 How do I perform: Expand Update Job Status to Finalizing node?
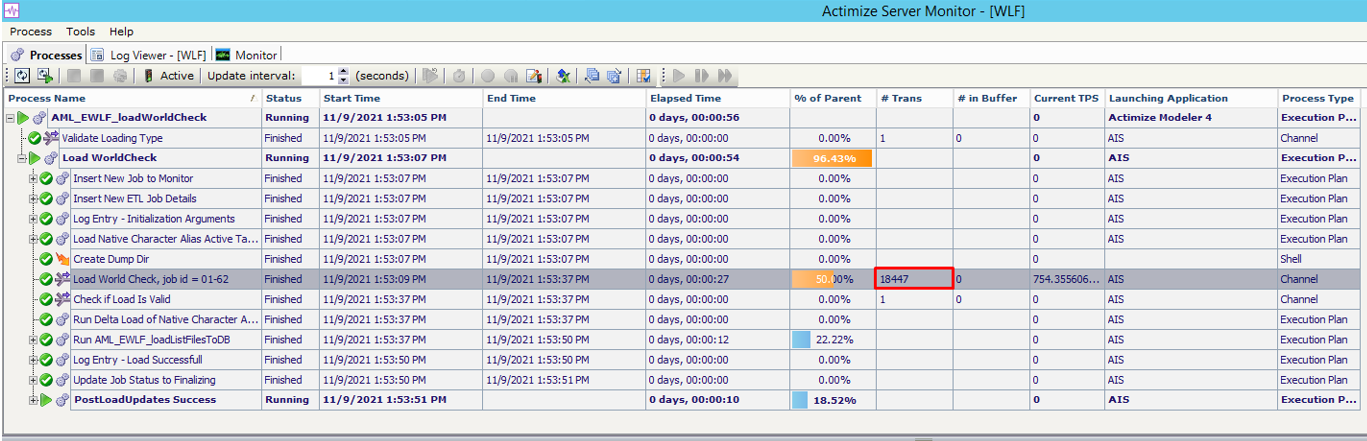33,380
